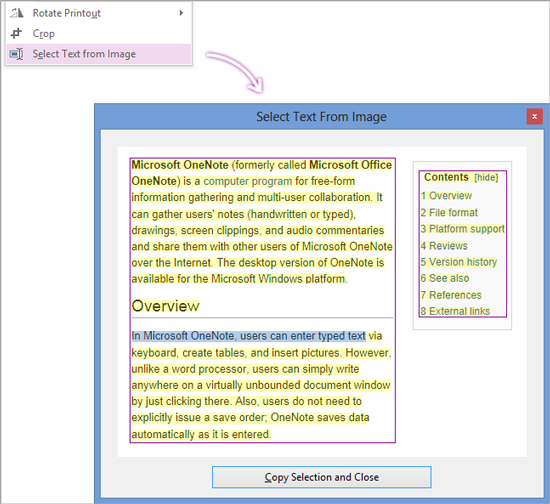Open the 4 Reviews contents link

click(444, 246)
